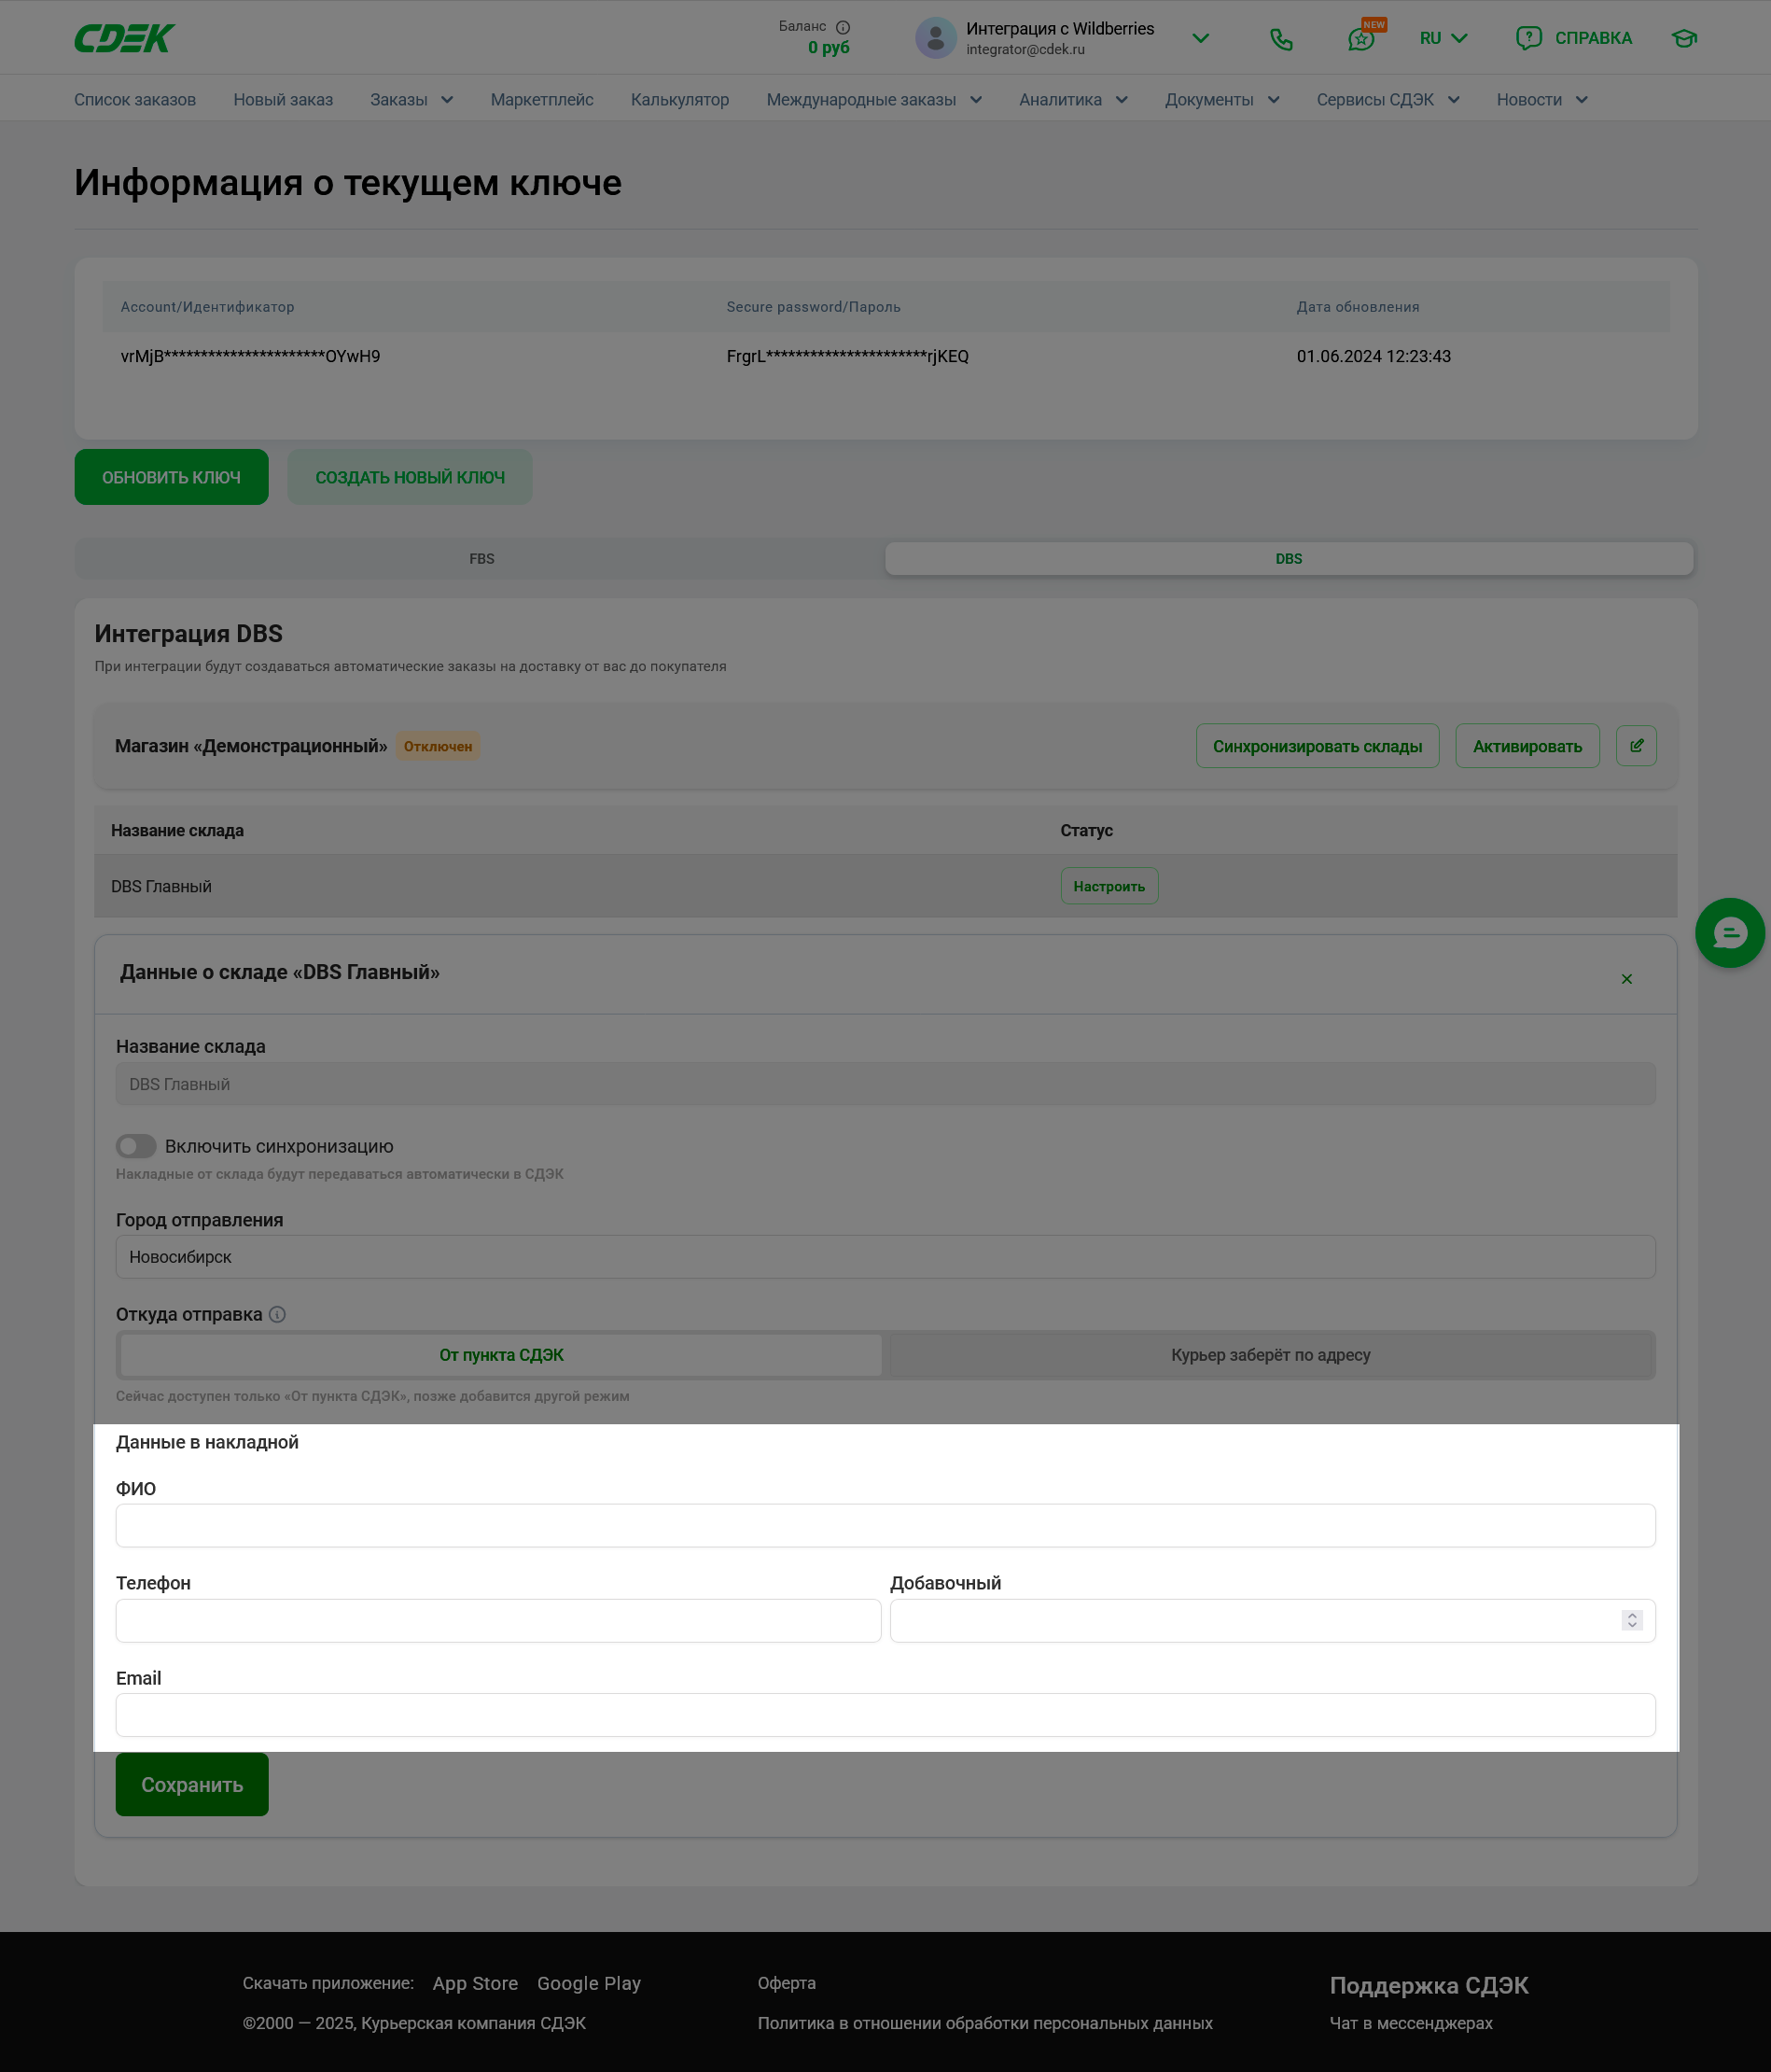Switch to the DBS tab
The width and height of the screenshot is (1771, 2072).
(x=1289, y=559)
